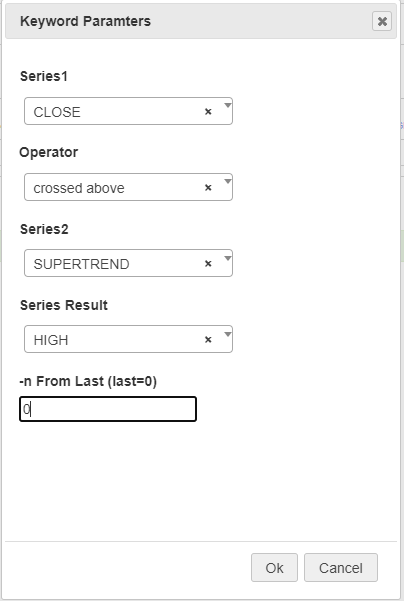The image size is (404, 601).
Task: Confirm with the Ok button
Action: click(274, 568)
